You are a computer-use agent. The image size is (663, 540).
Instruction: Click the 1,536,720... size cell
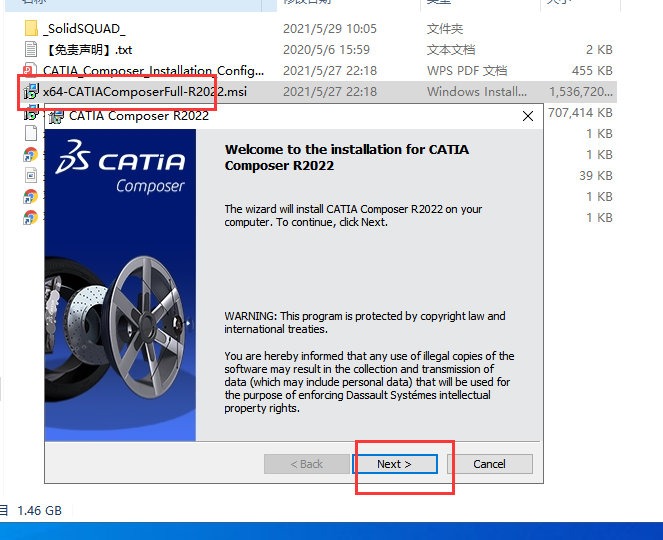pyautogui.click(x=581, y=92)
